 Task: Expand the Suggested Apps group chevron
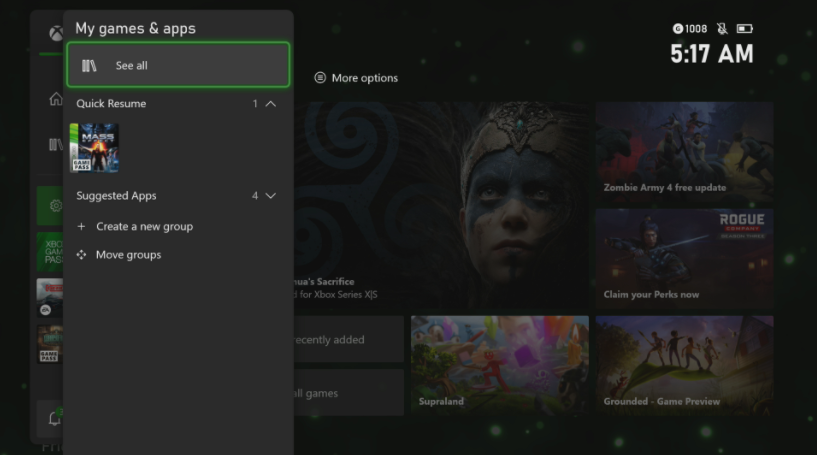[x=270, y=196]
